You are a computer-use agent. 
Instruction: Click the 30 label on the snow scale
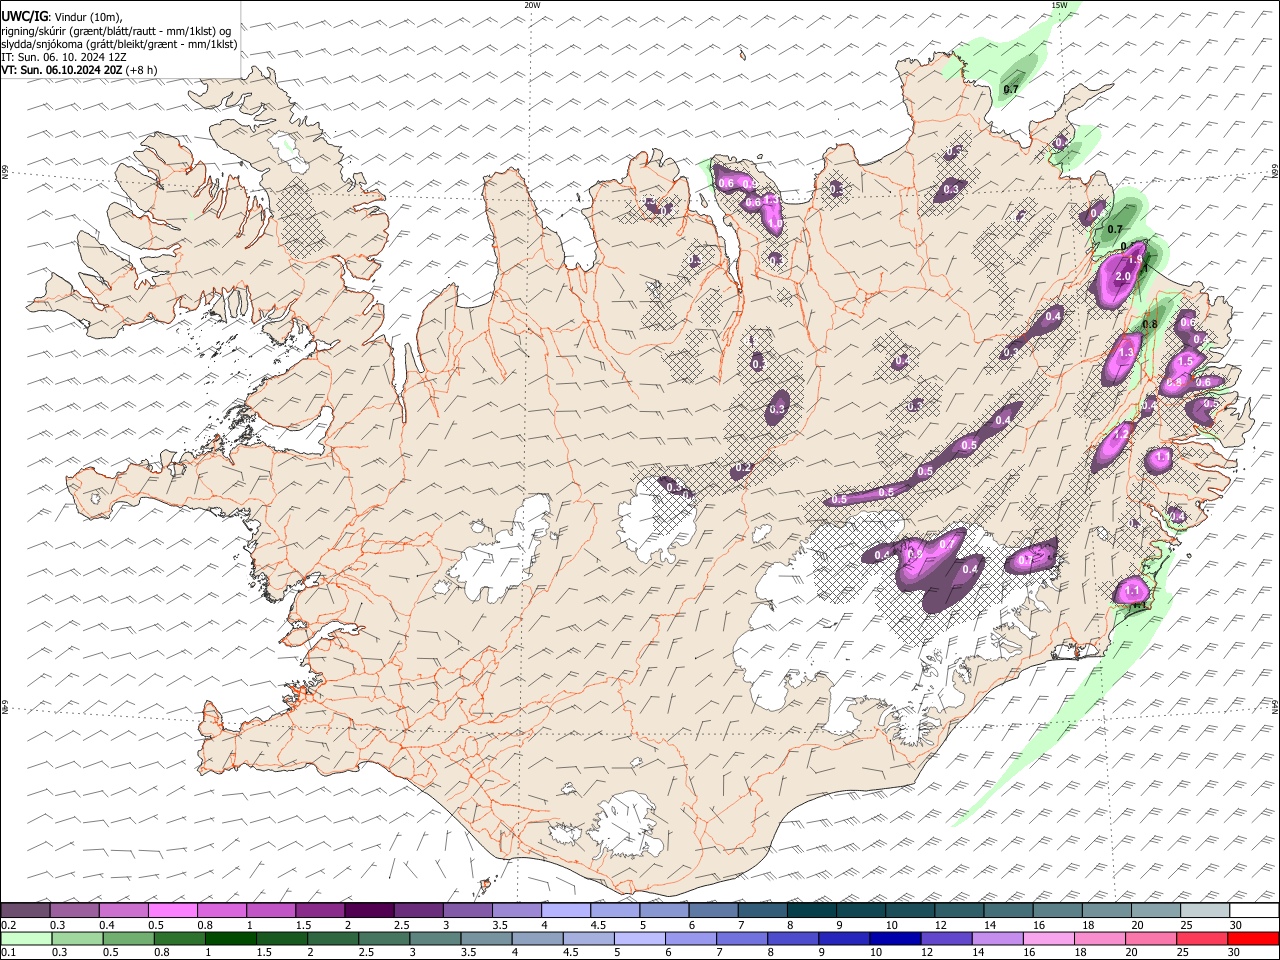tap(1235, 925)
